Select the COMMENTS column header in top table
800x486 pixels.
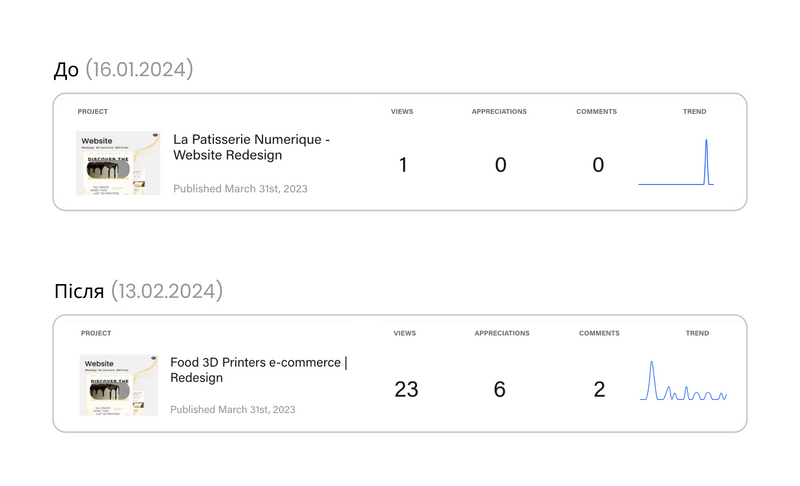tap(596, 111)
